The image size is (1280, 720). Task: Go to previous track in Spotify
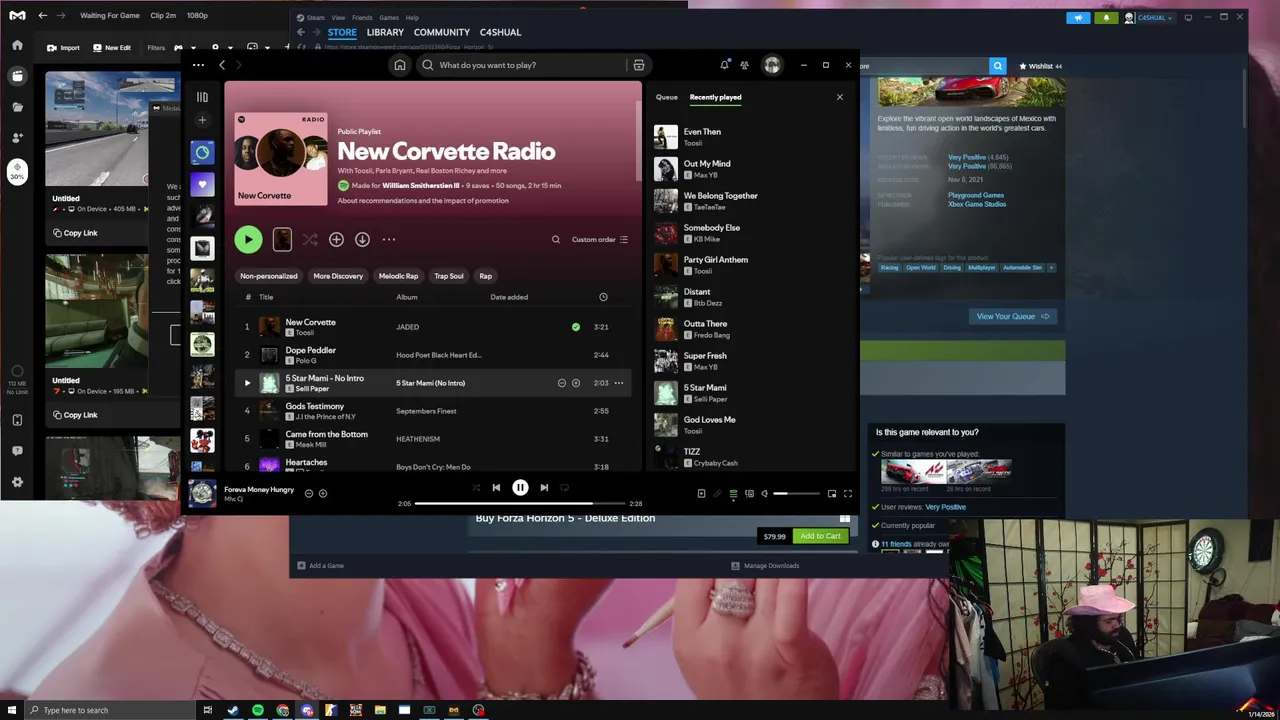[496, 488]
